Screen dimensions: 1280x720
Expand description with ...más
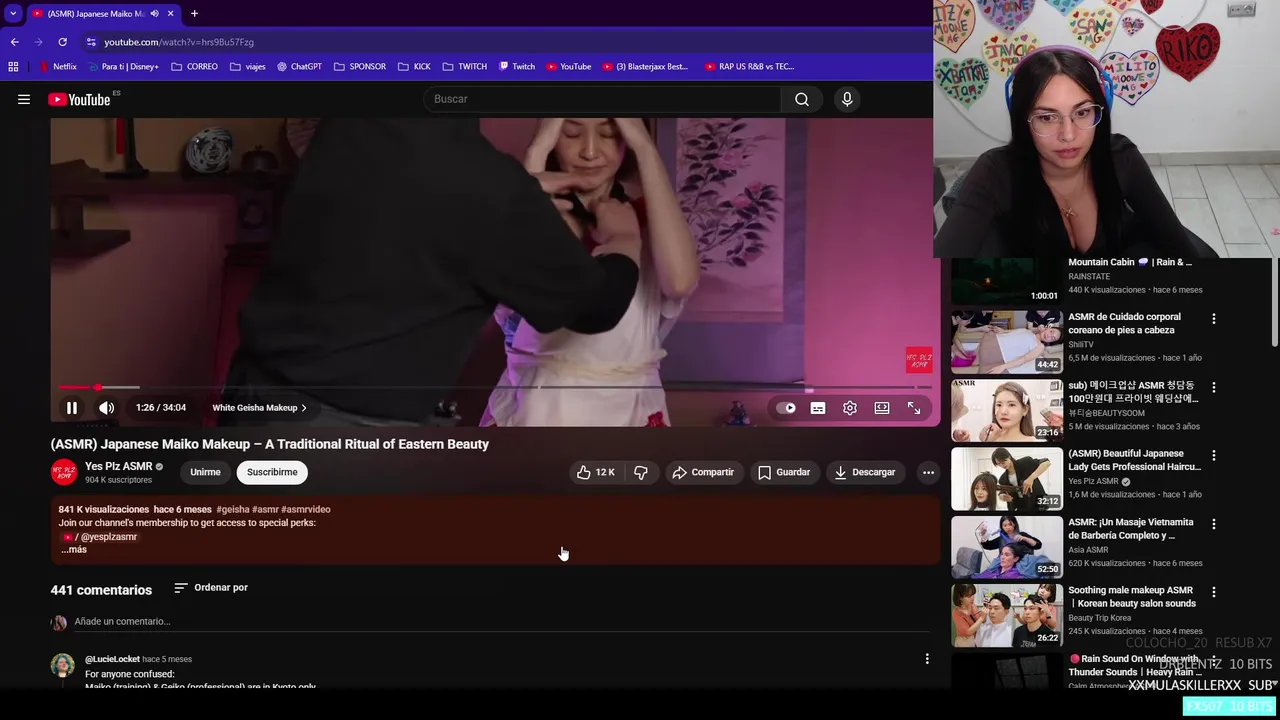coord(74,549)
